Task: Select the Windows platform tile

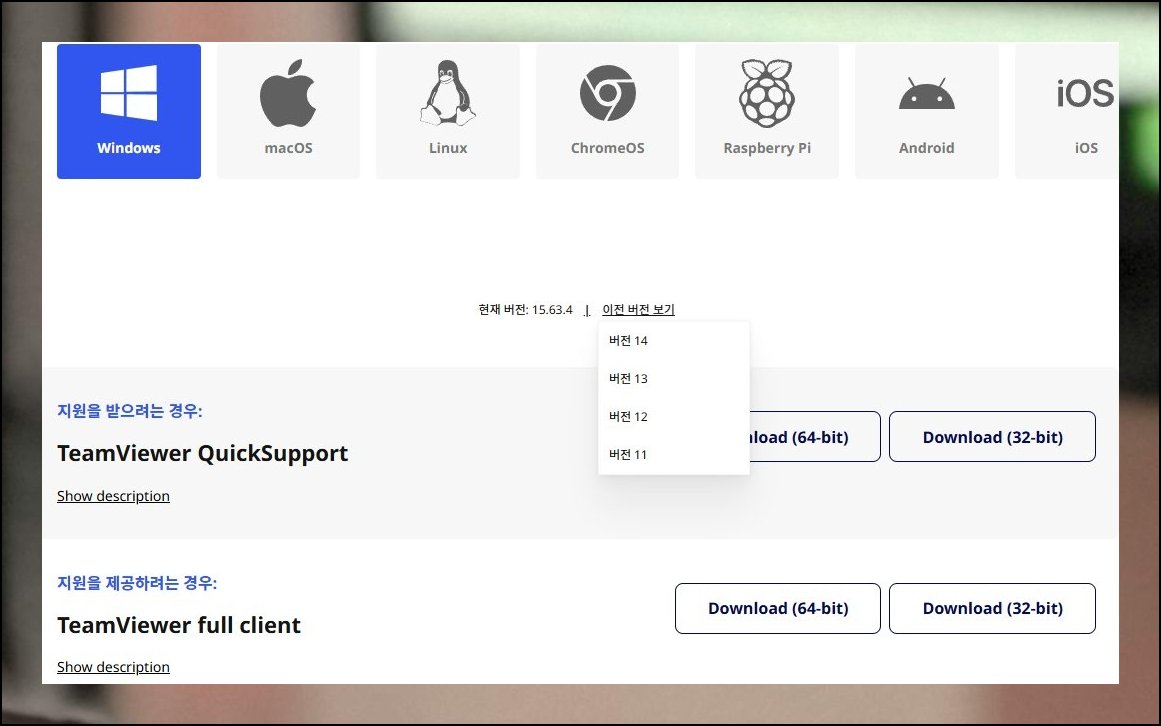Action: click(x=129, y=111)
